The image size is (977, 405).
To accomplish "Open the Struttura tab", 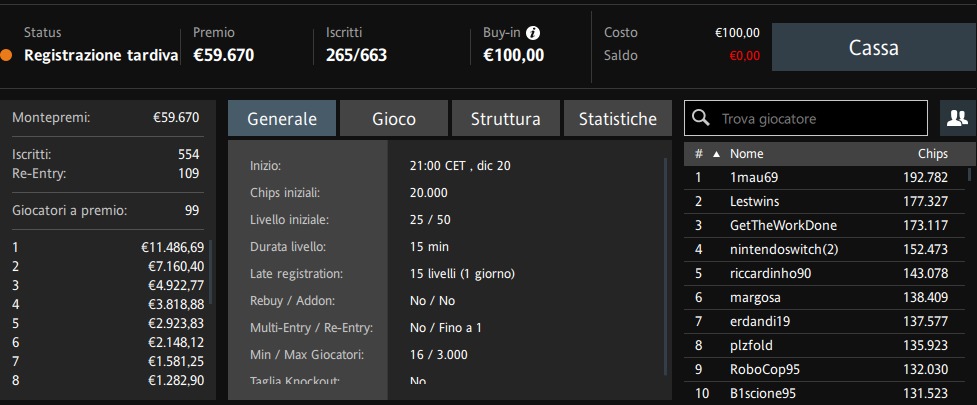I will [x=505, y=118].
